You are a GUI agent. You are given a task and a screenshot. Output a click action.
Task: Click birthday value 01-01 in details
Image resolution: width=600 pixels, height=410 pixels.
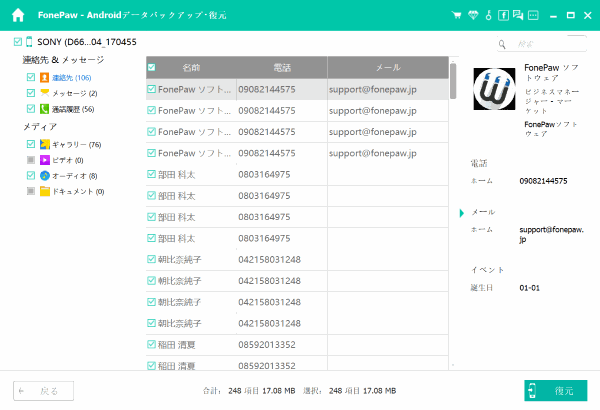click(530, 288)
